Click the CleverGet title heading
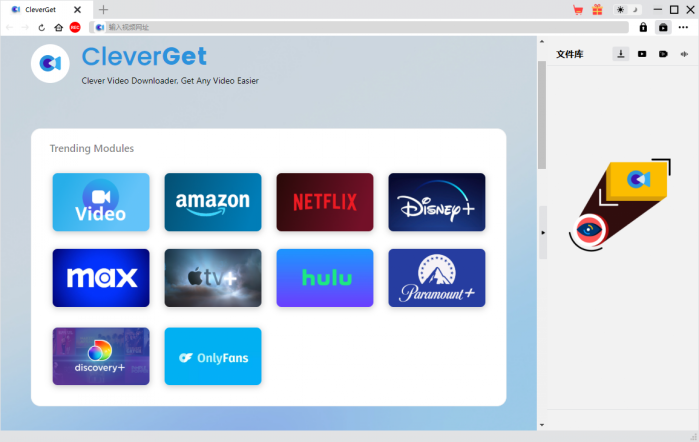The height and width of the screenshot is (442, 699). coord(144,57)
